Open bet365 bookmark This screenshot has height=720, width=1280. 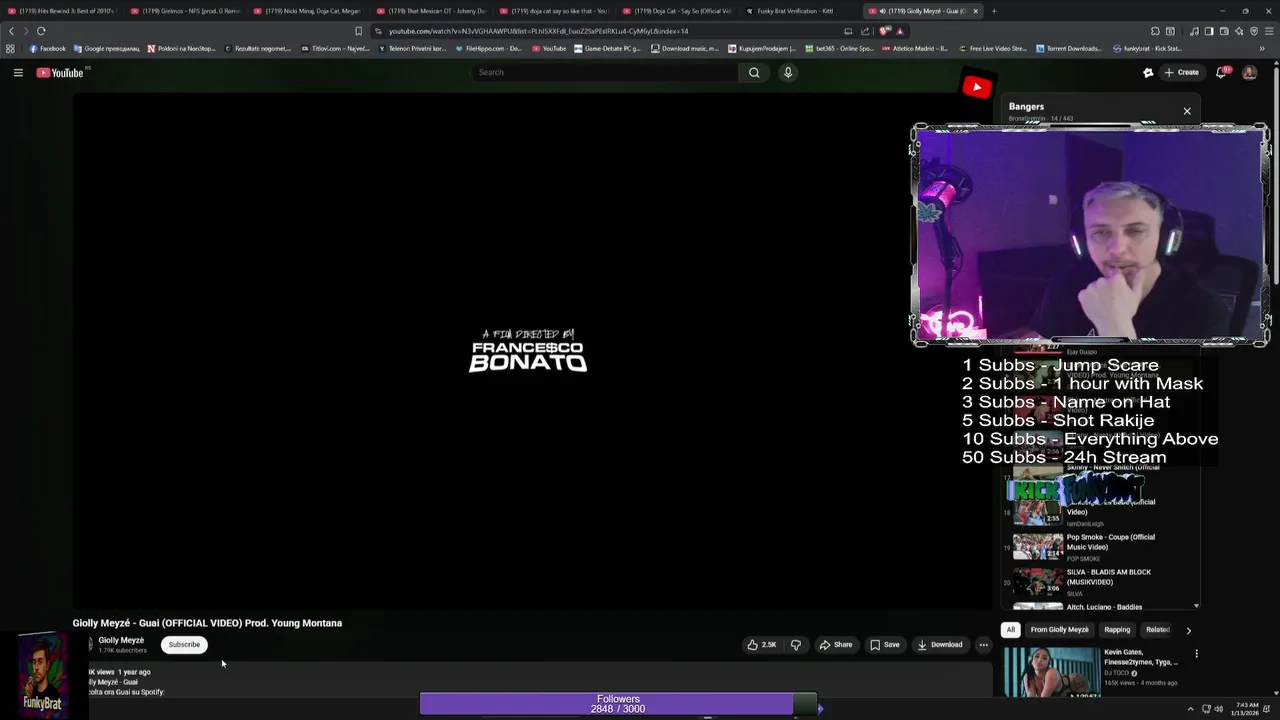click(839, 48)
